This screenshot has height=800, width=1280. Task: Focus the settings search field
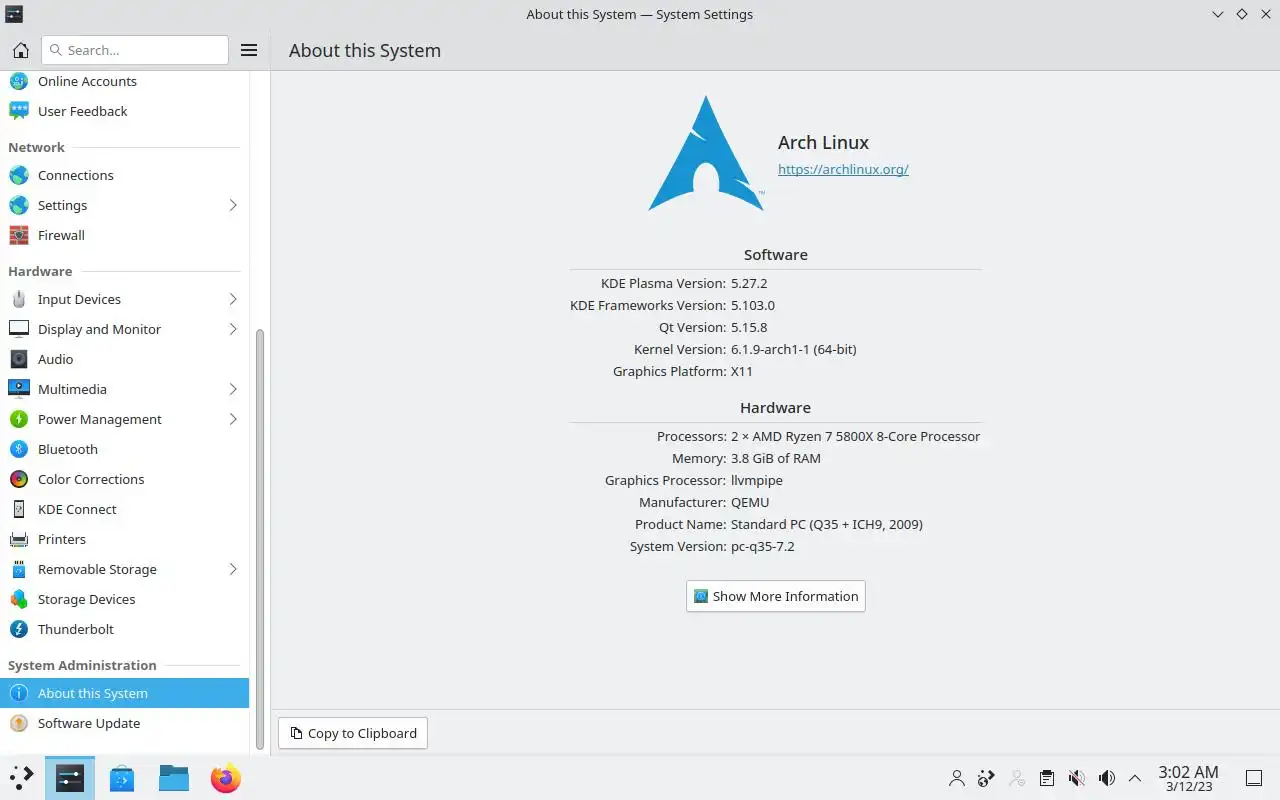click(x=135, y=50)
